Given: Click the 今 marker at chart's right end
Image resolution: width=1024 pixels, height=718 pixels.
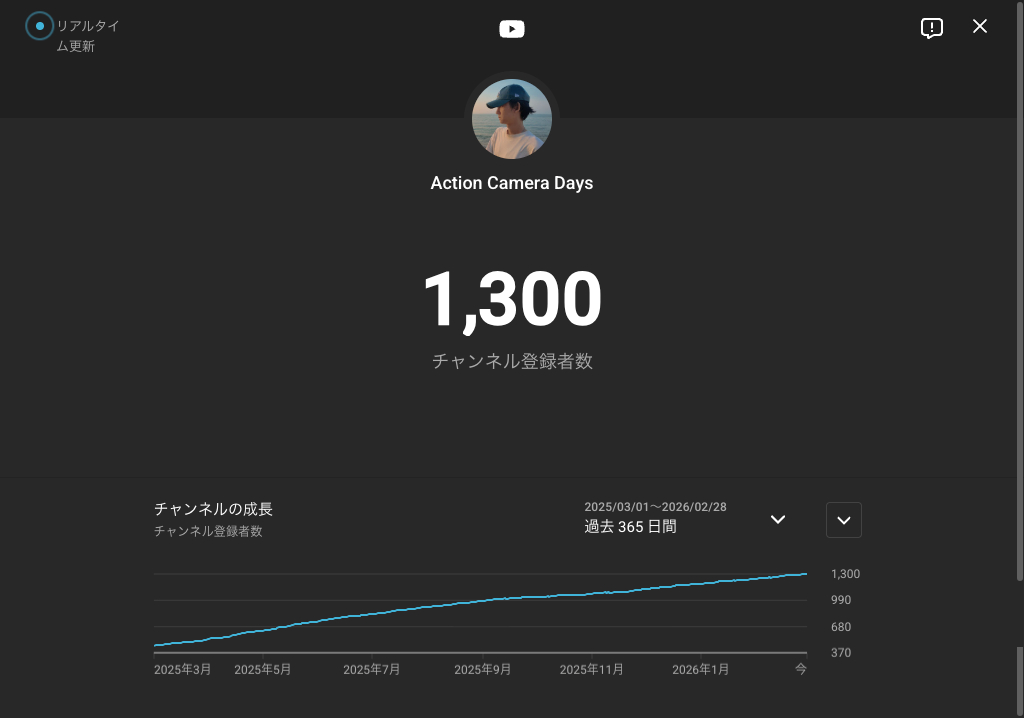Looking at the screenshot, I should click(x=800, y=669).
